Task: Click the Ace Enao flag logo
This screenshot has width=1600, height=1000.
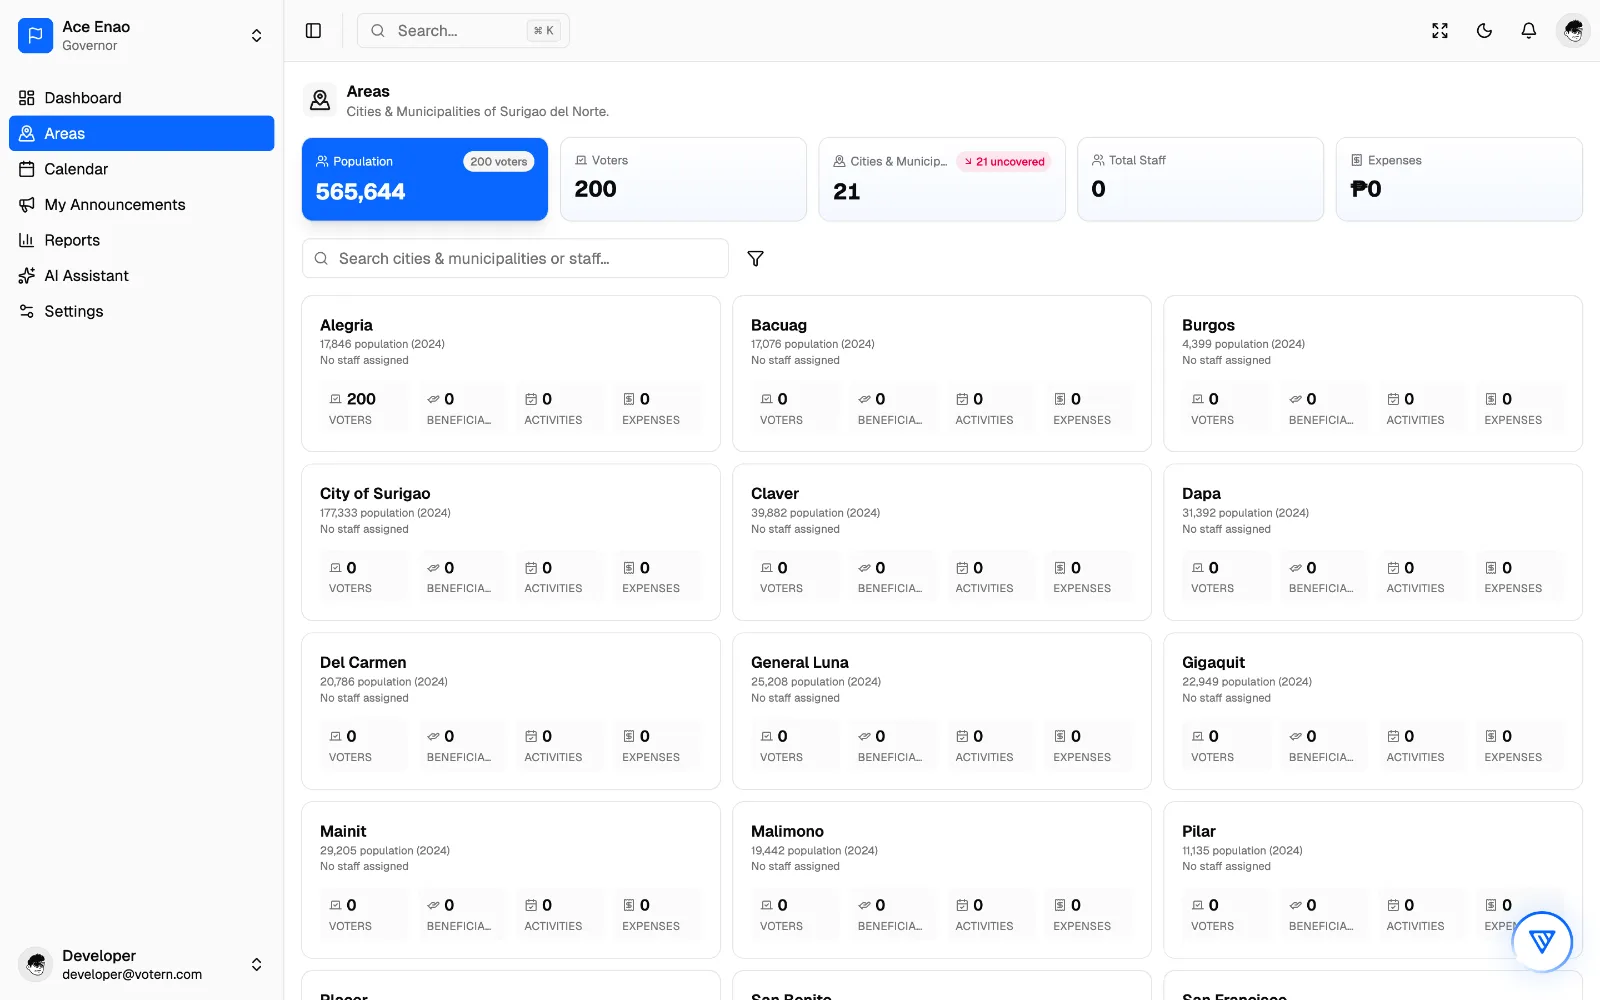Action: [35, 35]
